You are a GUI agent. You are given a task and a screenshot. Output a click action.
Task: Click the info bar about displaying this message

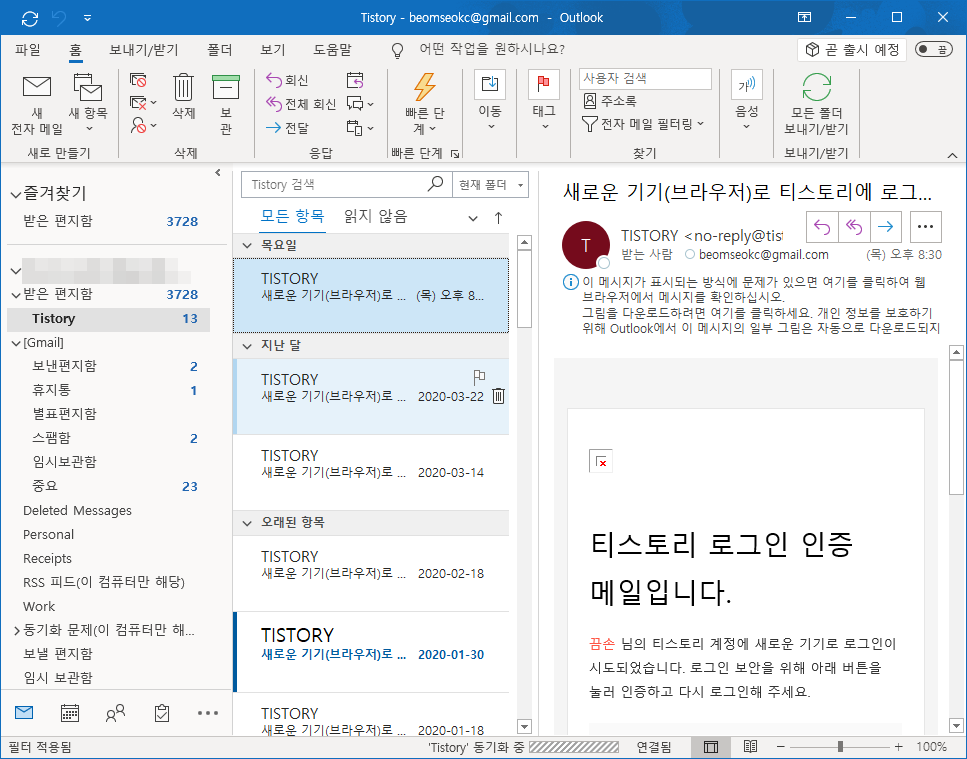tap(752, 306)
